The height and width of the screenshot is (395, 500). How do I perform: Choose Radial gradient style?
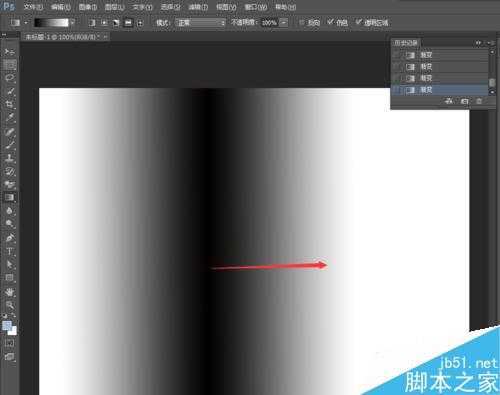pyautogui.click(x=104, y=23)
